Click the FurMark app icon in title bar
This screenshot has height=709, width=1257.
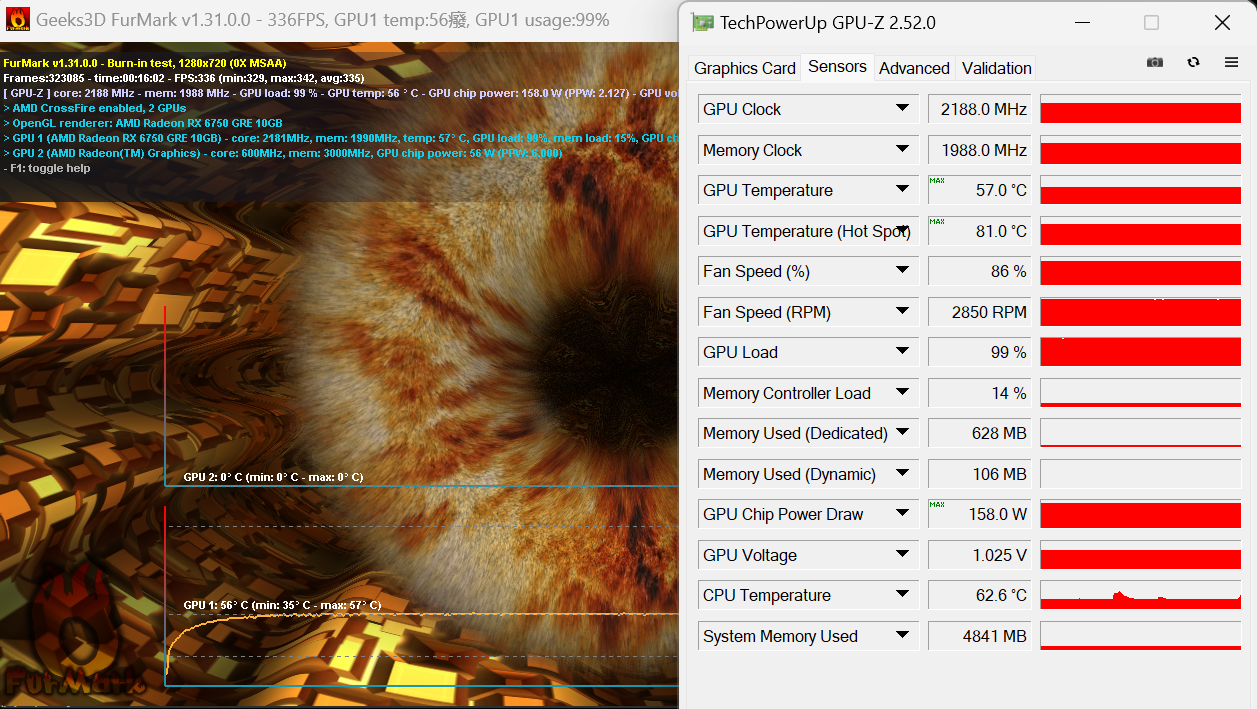[x=17, y=19]
